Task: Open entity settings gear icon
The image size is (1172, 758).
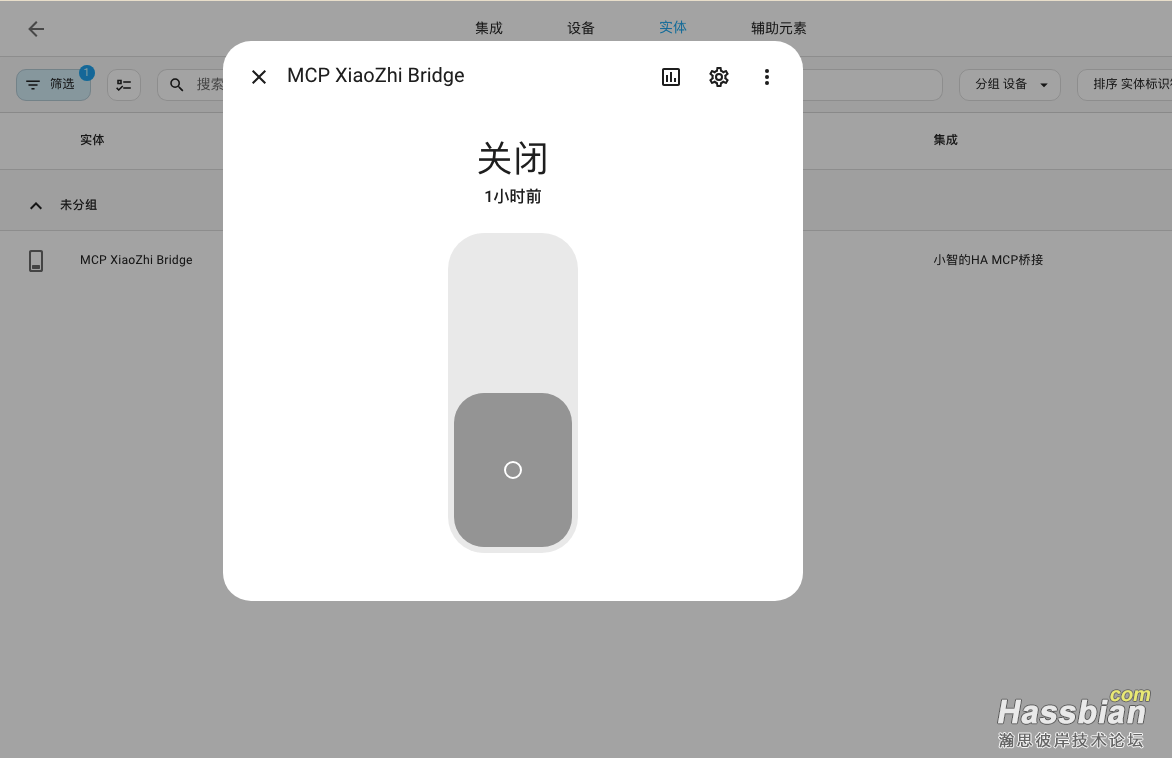Action: tap(718, 77)
